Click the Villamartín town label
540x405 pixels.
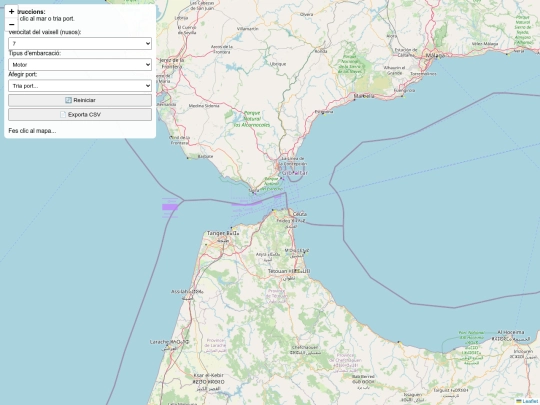pyautogui.click(x=248, y=29)
